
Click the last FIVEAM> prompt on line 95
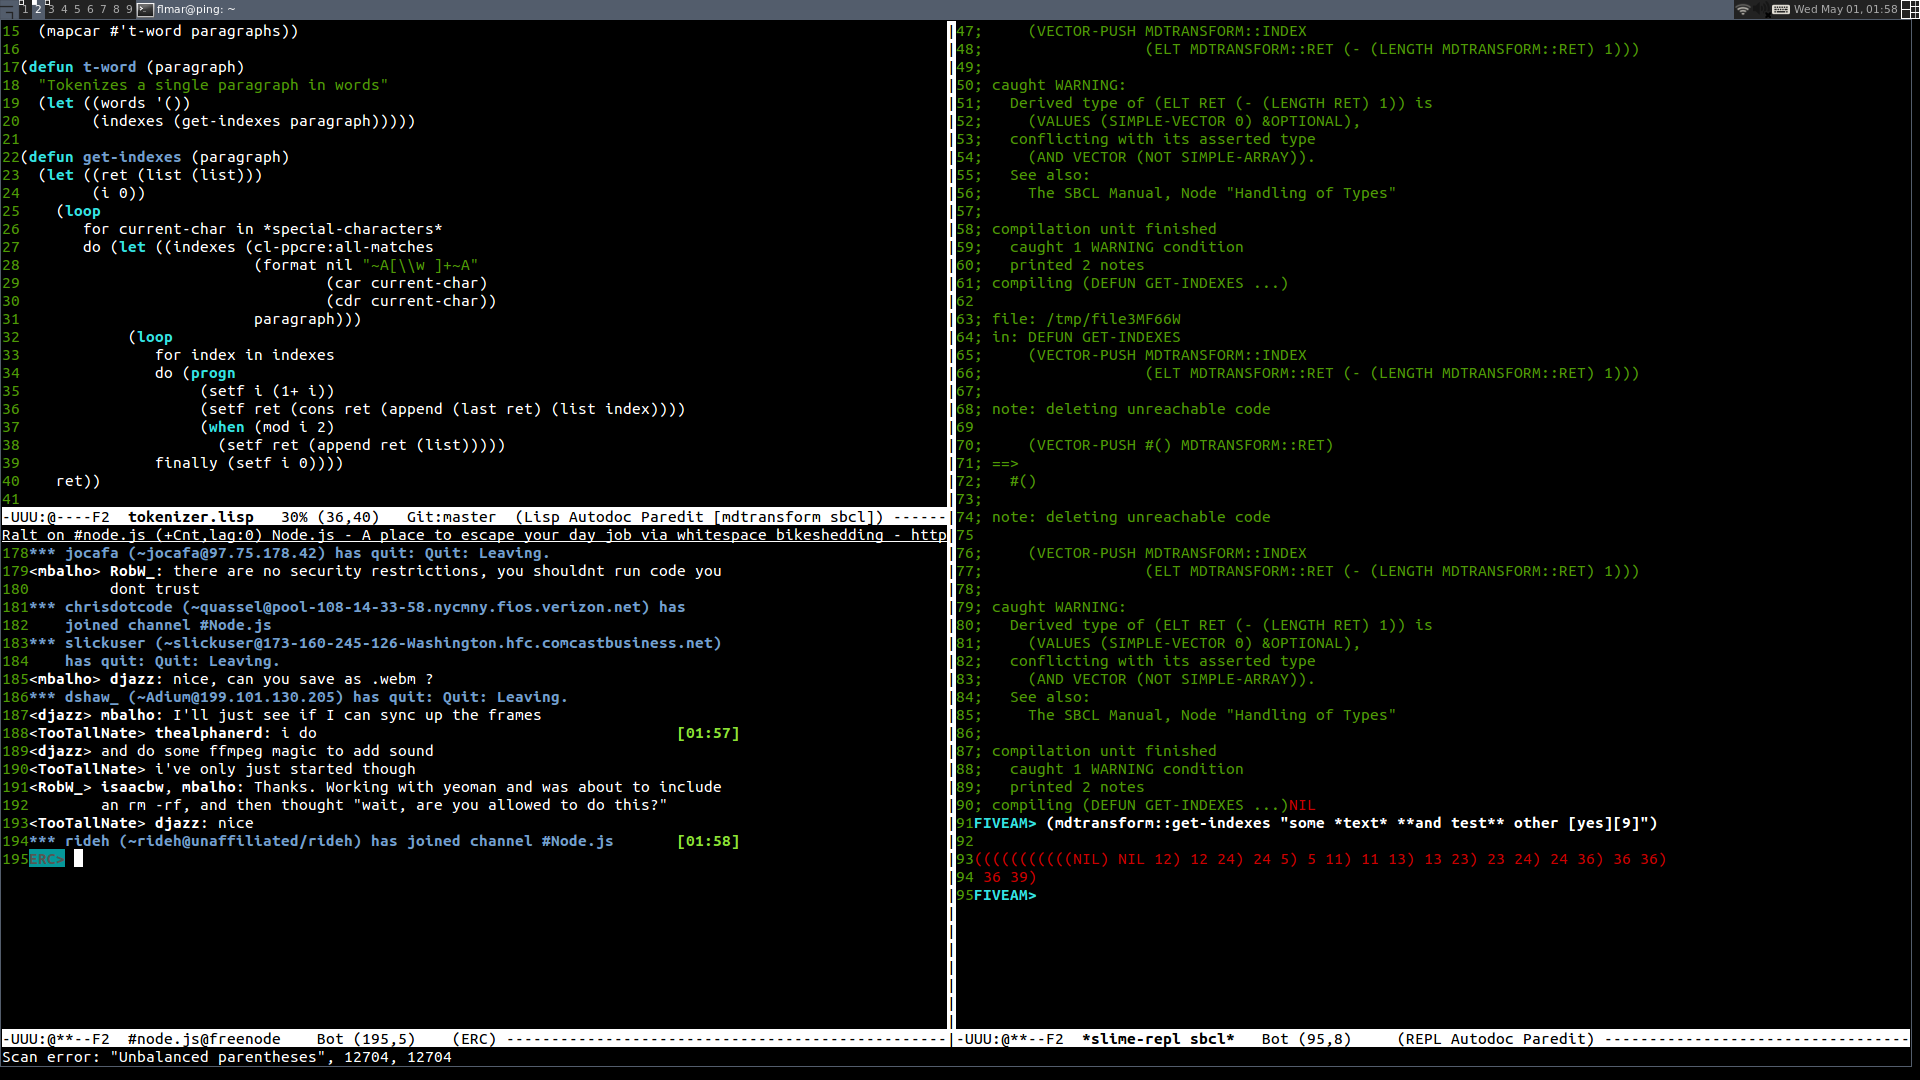[x=1005, y=895]
